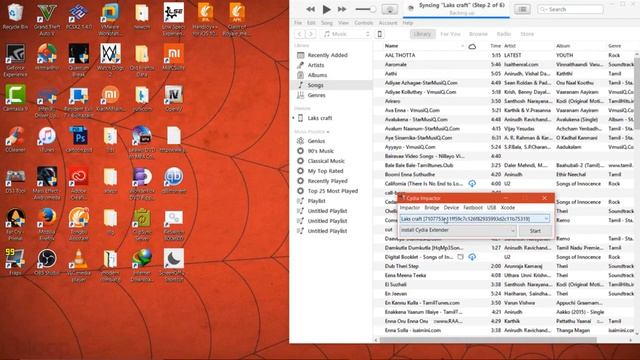This screenshot has height=360, width=640.
Task: Download Digital Booklet from iCloud
Action: point(472,257)
